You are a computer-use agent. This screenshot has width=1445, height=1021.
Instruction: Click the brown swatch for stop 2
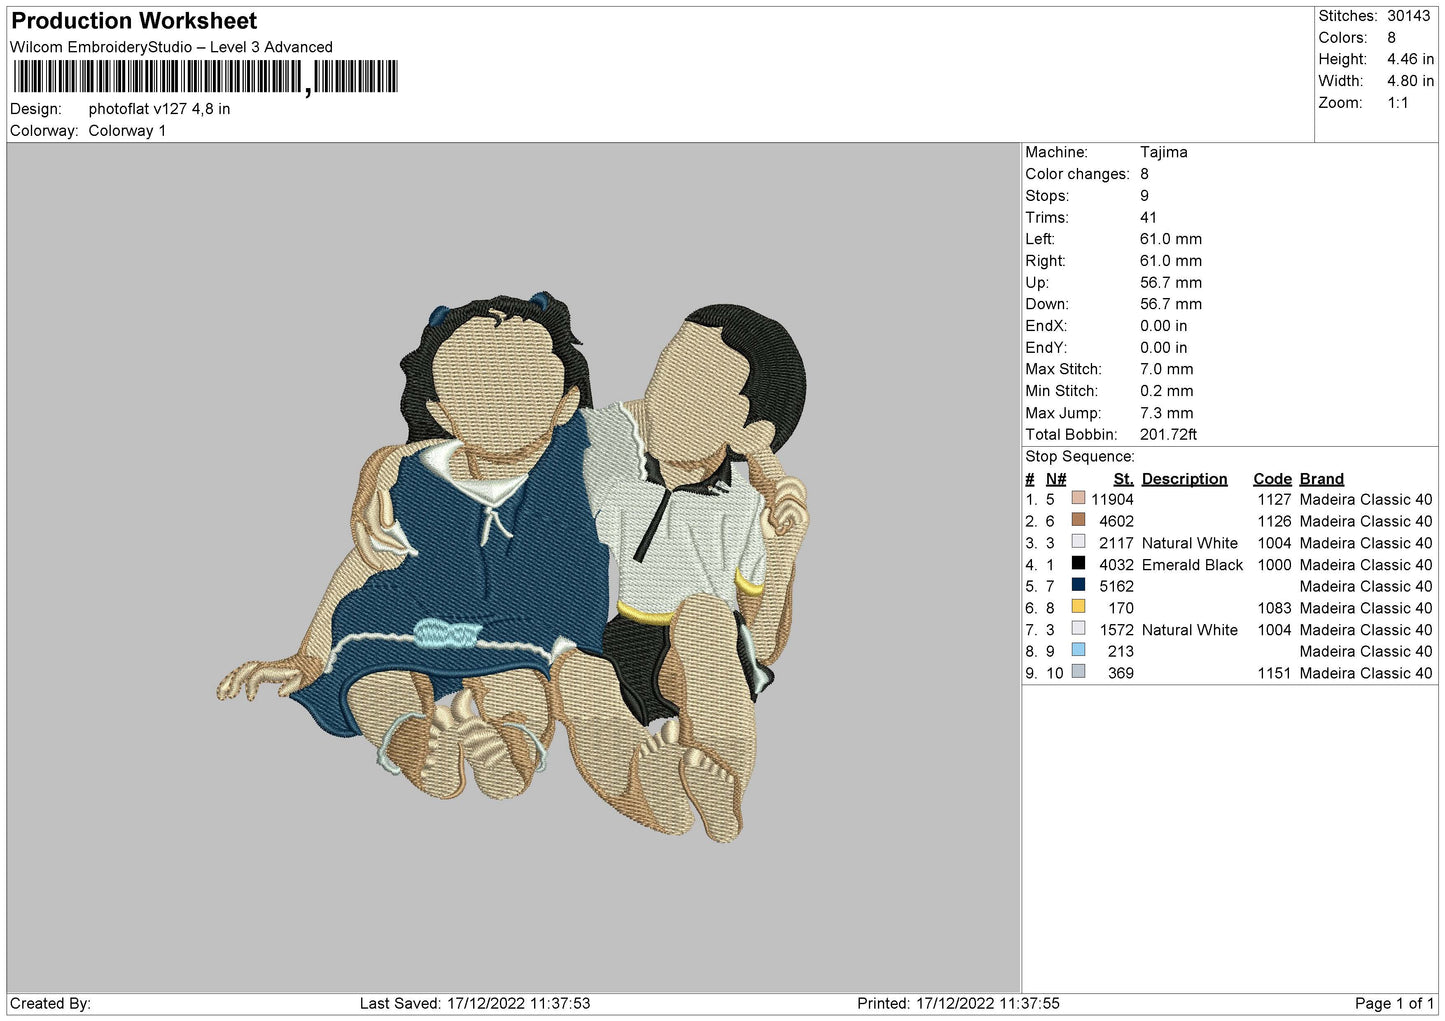[1078, 520]
